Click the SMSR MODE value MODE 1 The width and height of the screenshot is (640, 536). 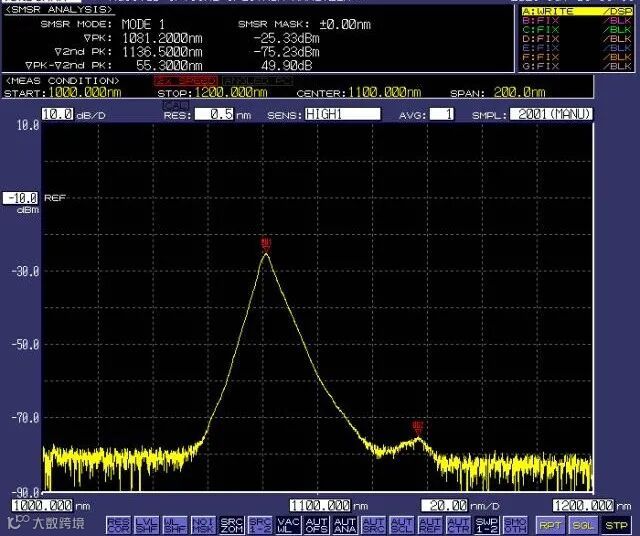pyautogui.click(x=143, y=24)
